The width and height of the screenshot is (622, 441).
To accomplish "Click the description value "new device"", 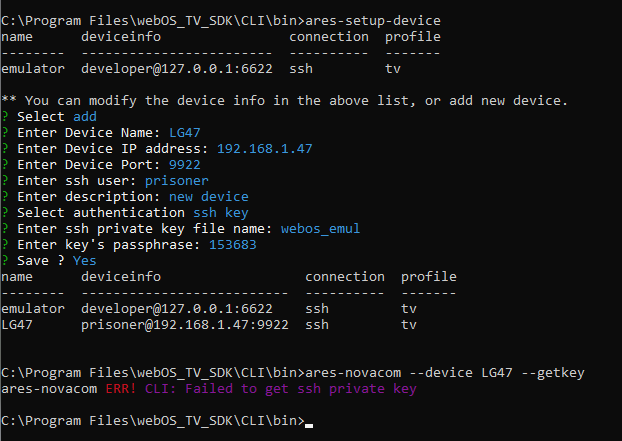I will [x=208, y=197].
